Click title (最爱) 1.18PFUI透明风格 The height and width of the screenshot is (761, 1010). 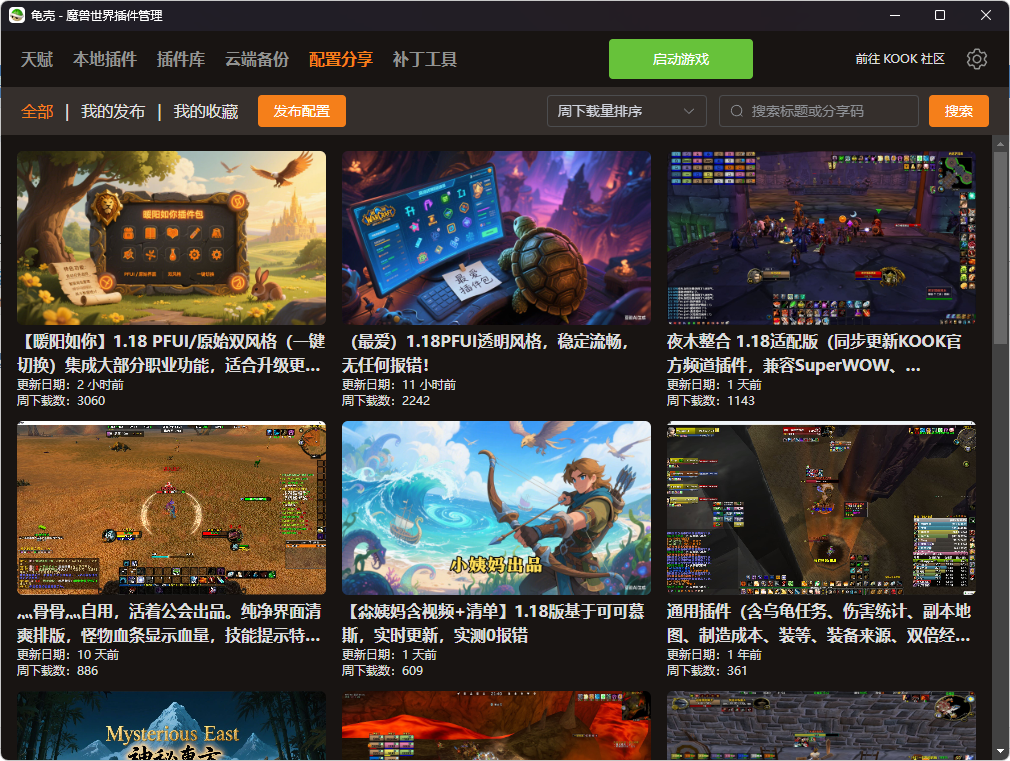485,353
